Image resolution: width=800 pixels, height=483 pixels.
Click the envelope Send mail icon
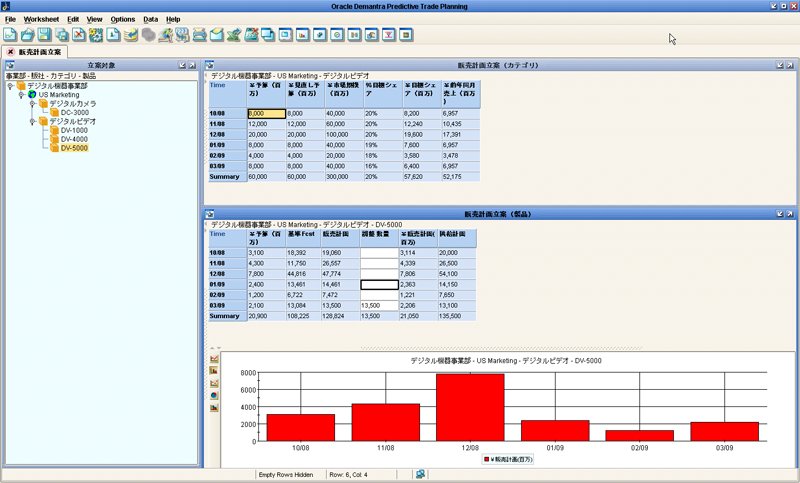(x=217, y=35)
